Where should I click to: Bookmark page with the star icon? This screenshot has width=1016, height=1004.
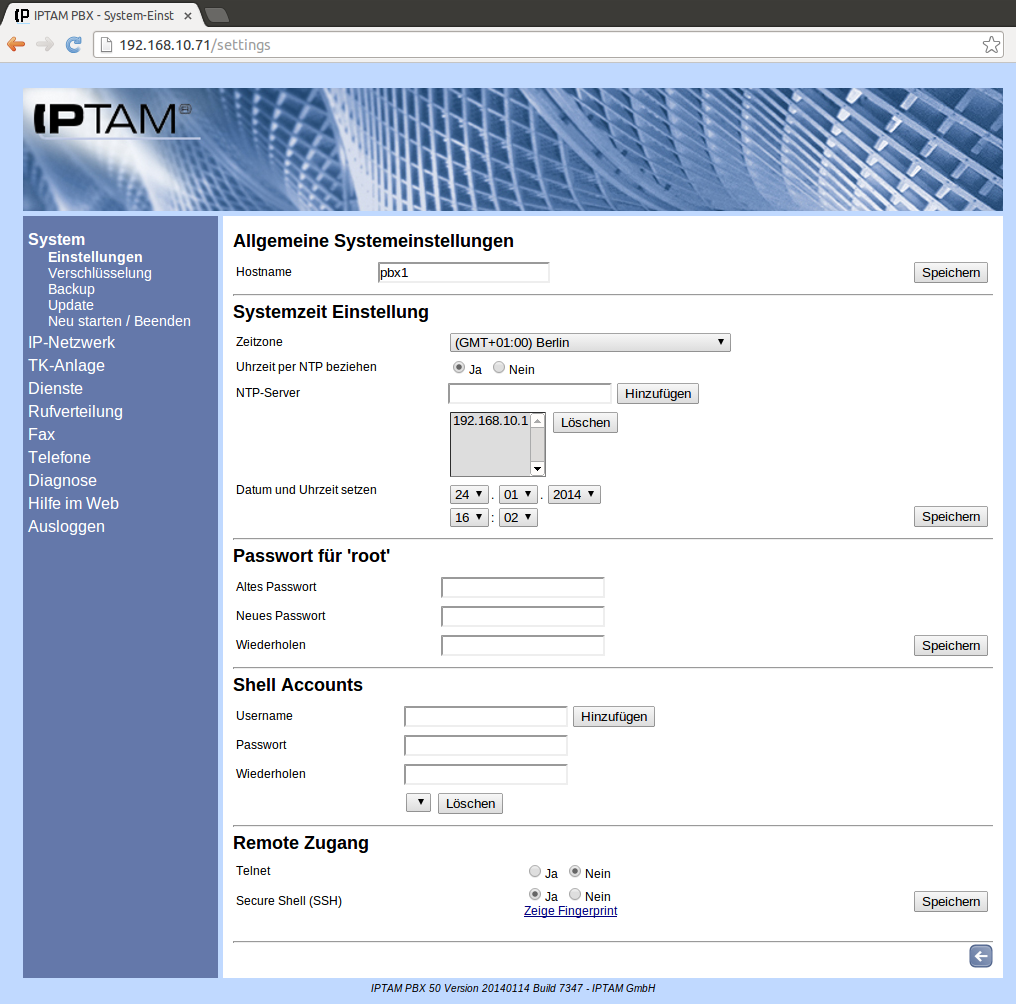tap(990, 44)
